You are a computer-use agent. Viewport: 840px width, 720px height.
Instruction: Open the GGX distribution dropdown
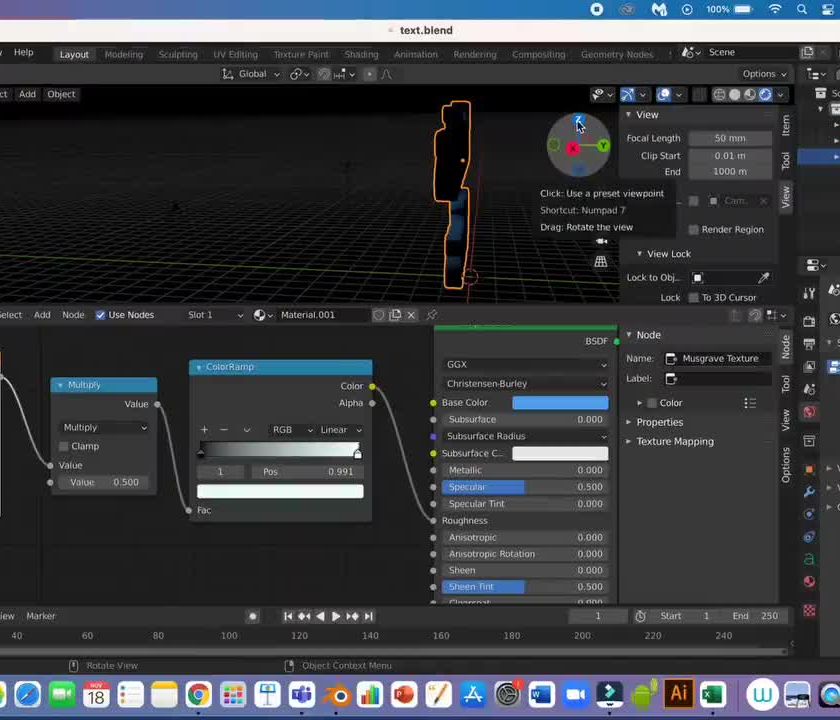click(525, 365)
